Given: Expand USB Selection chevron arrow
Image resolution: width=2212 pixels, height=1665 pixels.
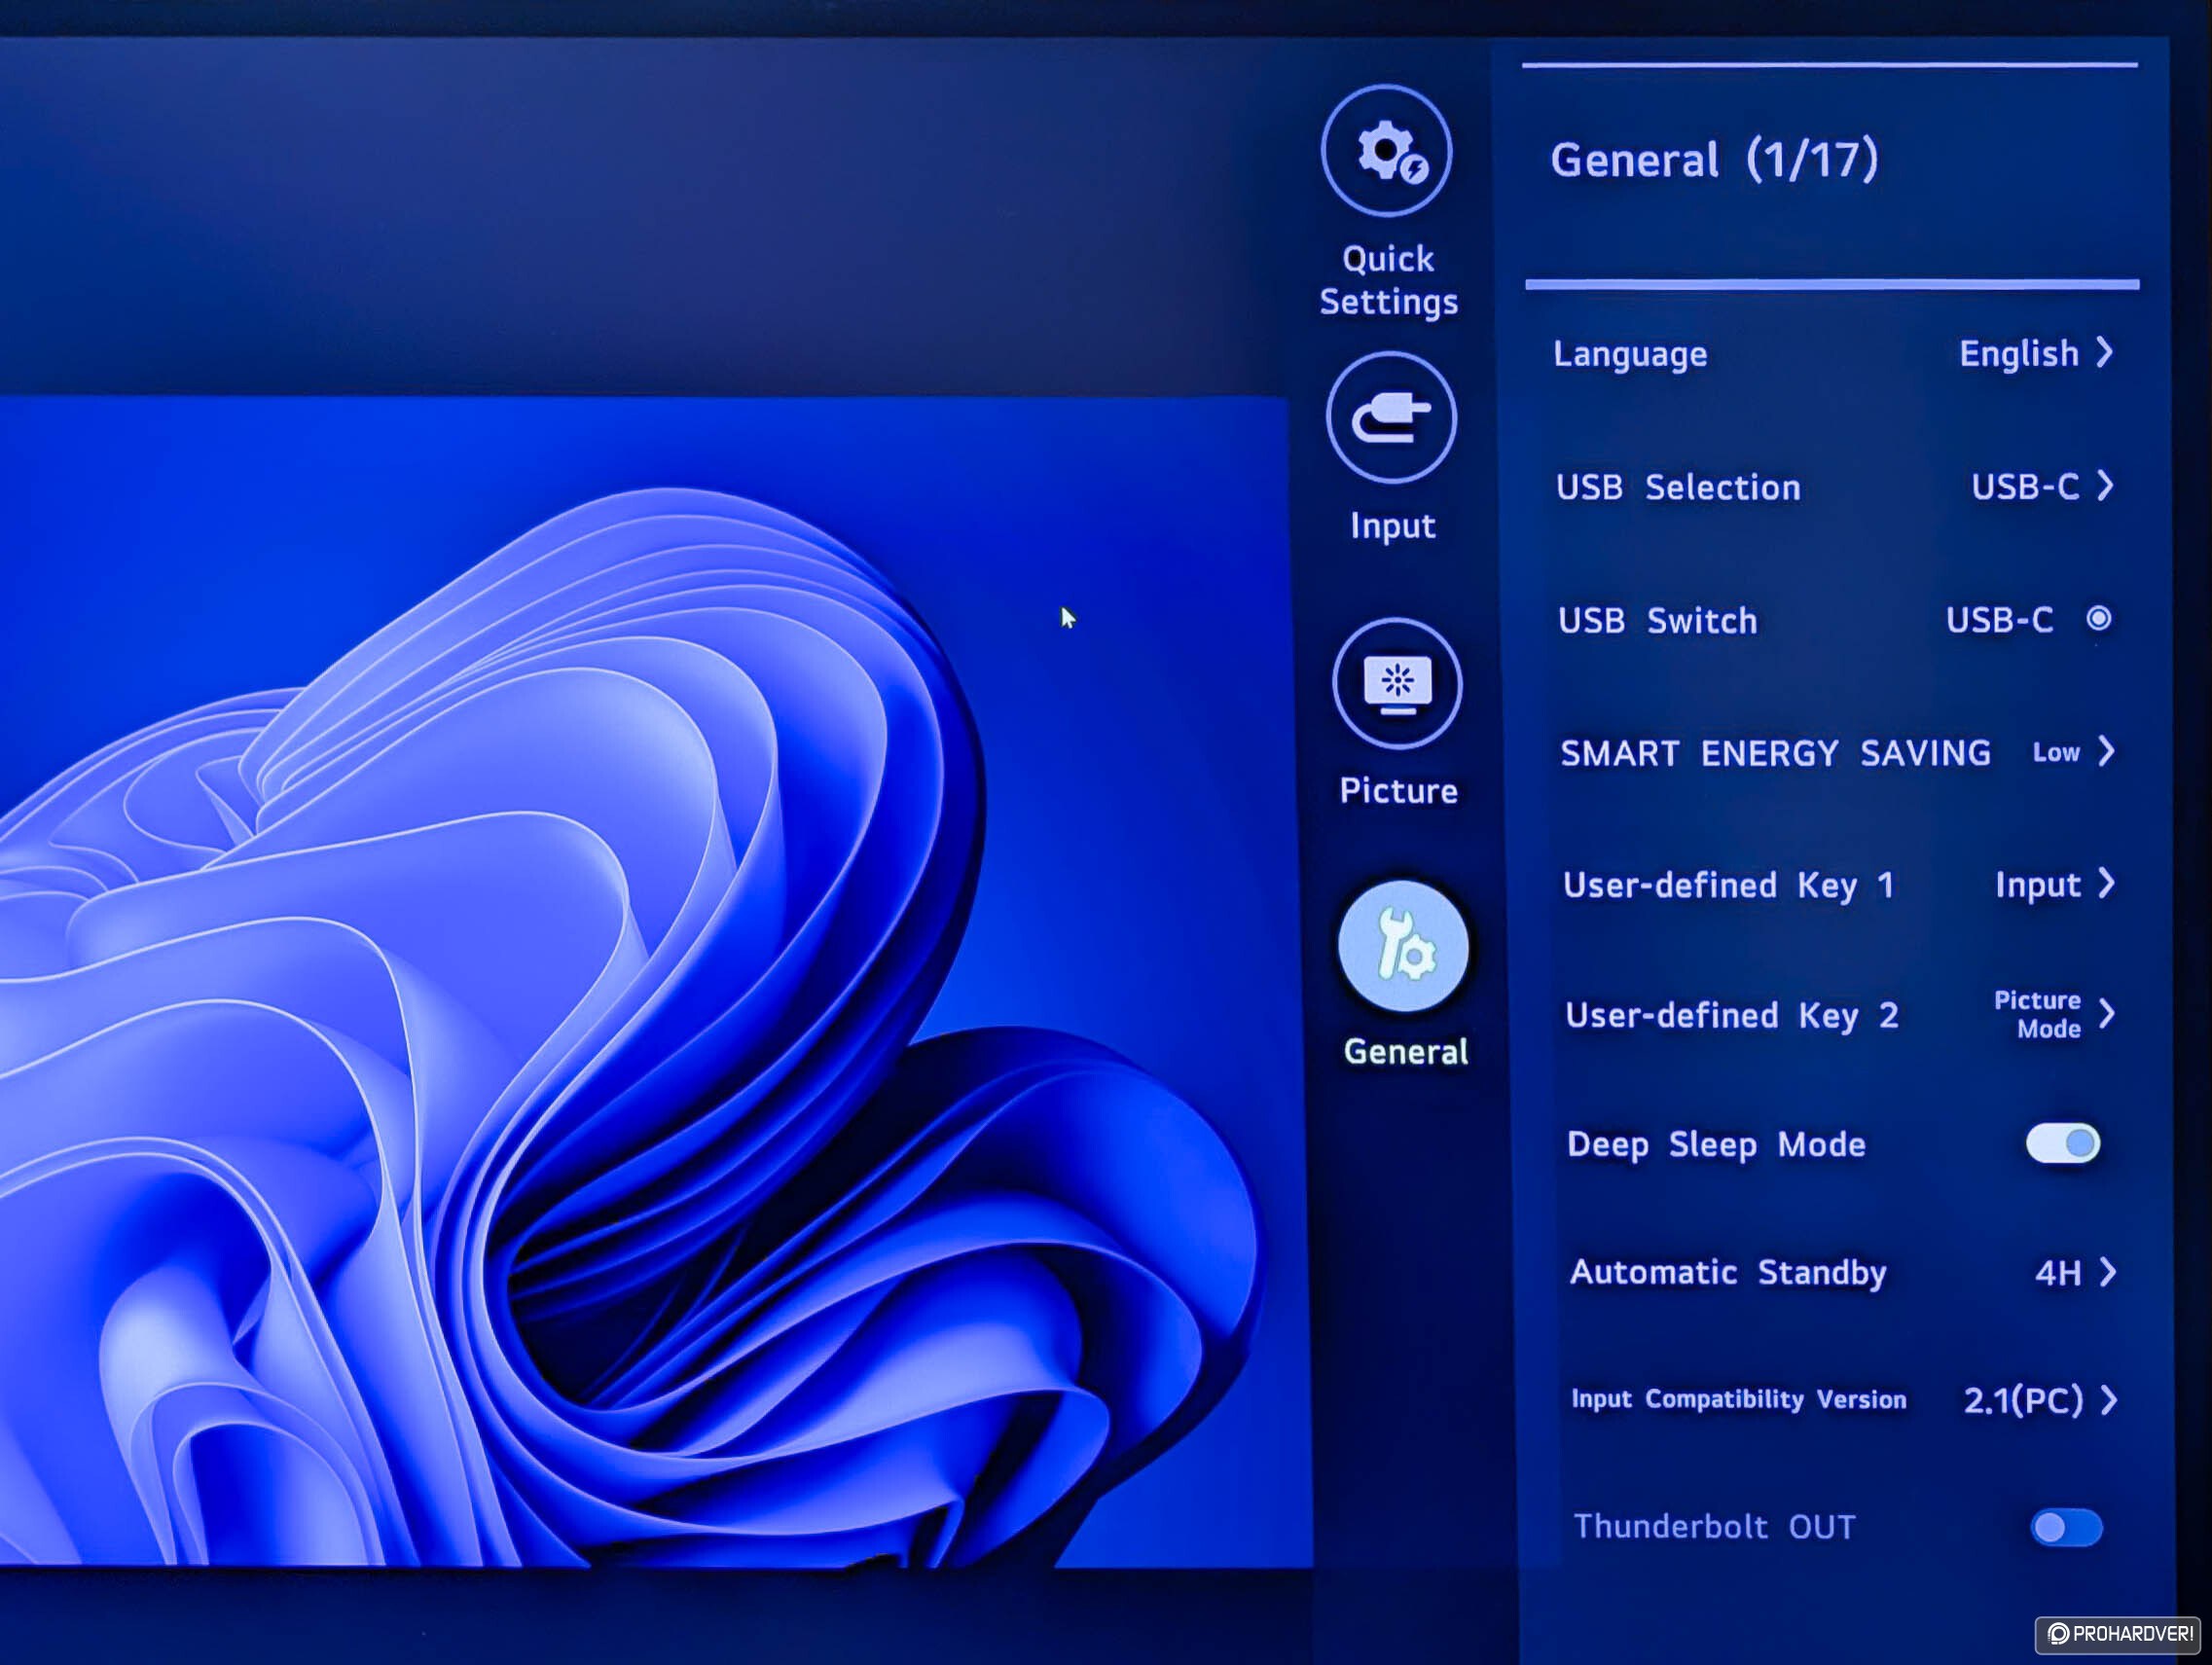Looking at the screenshot, I should pos(2105,485).
